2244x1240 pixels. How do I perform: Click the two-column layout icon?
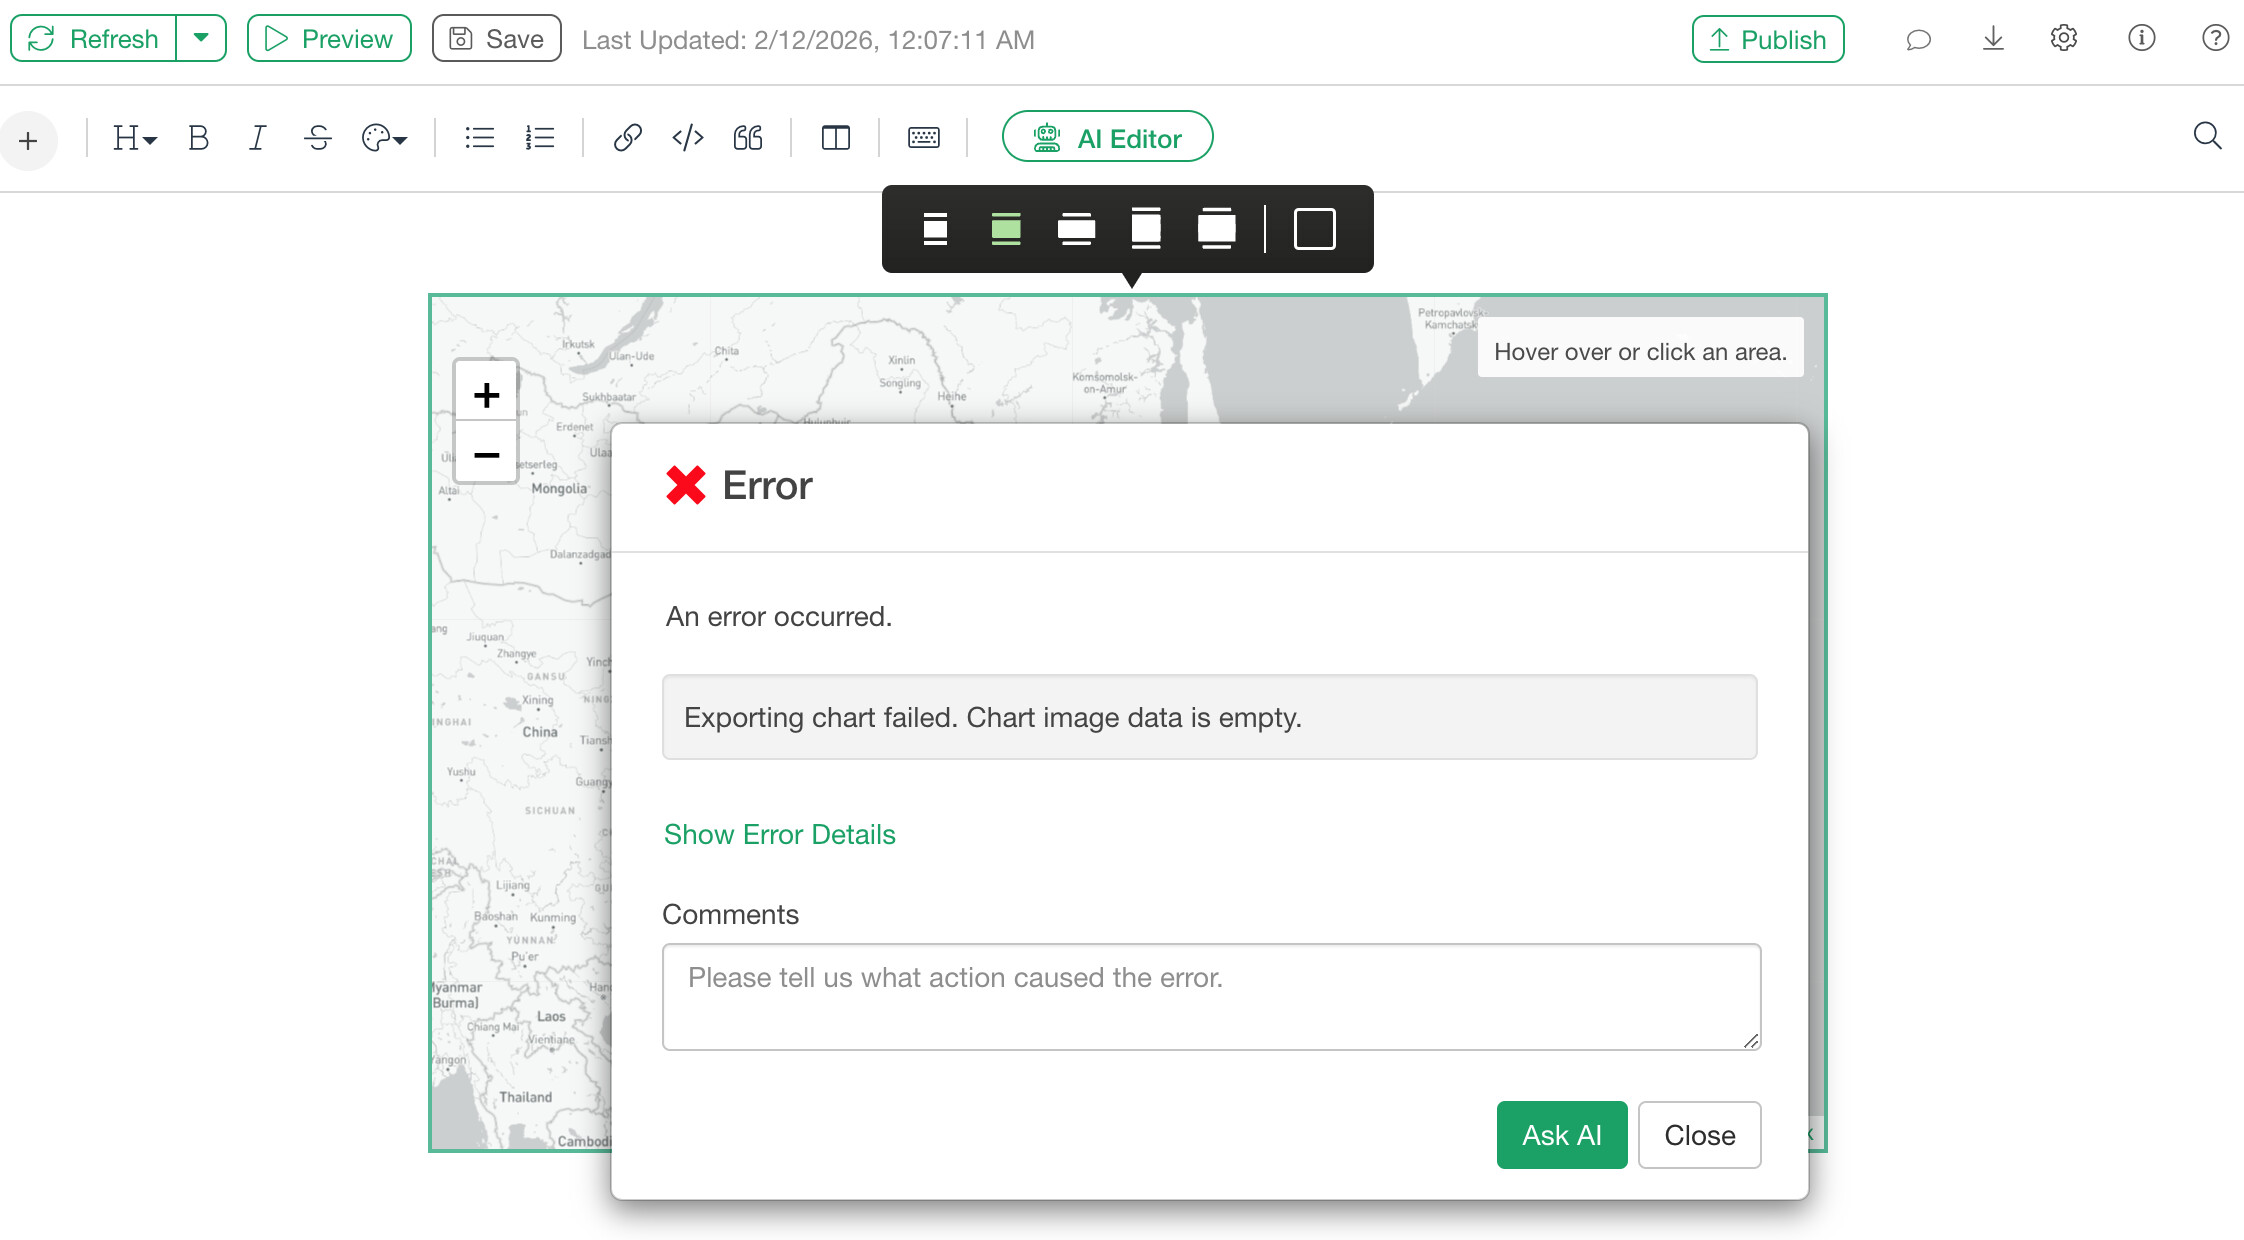835,138
